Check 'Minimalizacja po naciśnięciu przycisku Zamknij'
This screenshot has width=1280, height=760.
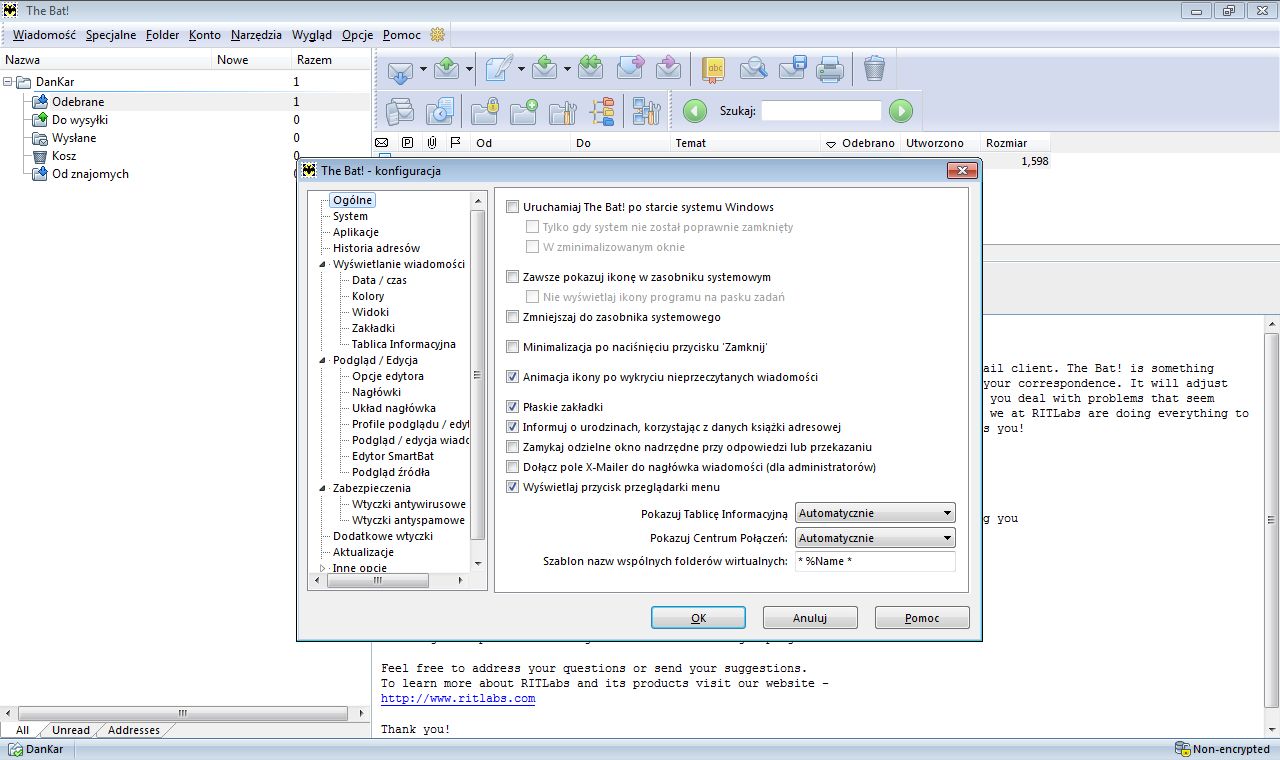513,347
